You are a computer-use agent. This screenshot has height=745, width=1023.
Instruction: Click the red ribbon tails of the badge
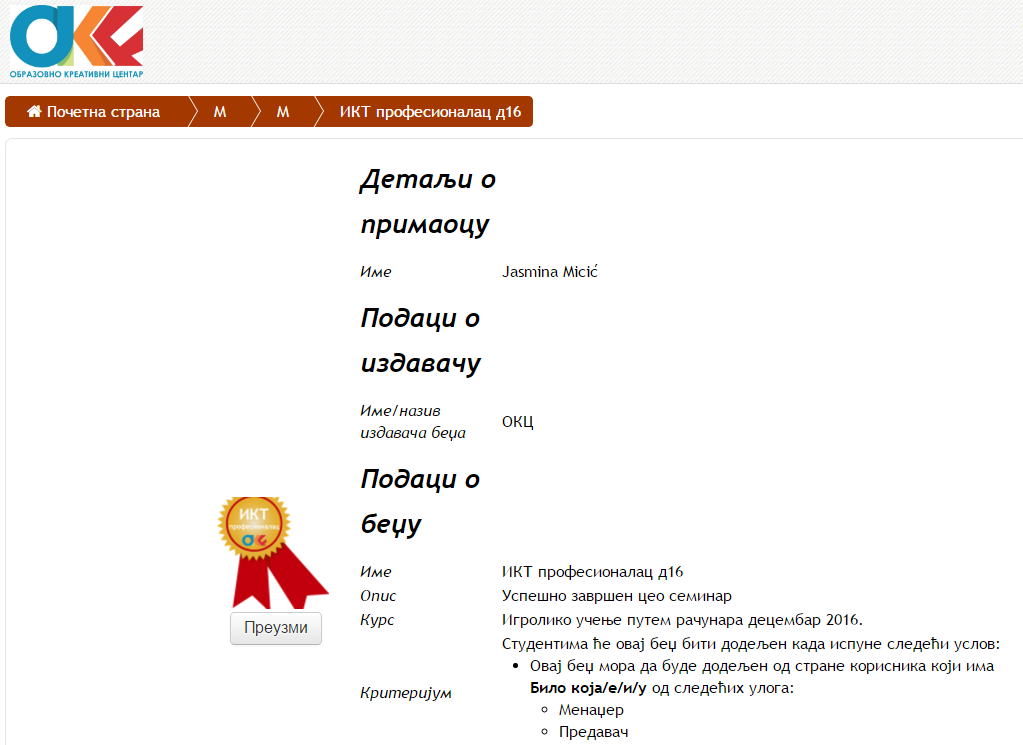[x=272, y=582]
